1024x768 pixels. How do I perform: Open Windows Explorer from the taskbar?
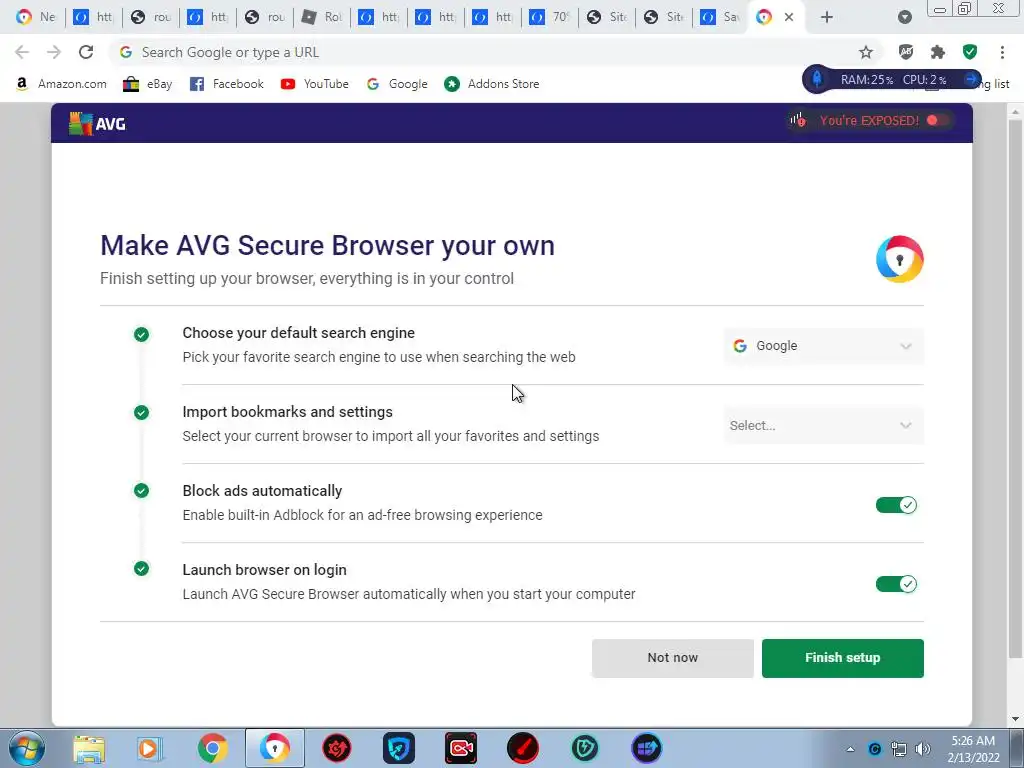point(89,748)
